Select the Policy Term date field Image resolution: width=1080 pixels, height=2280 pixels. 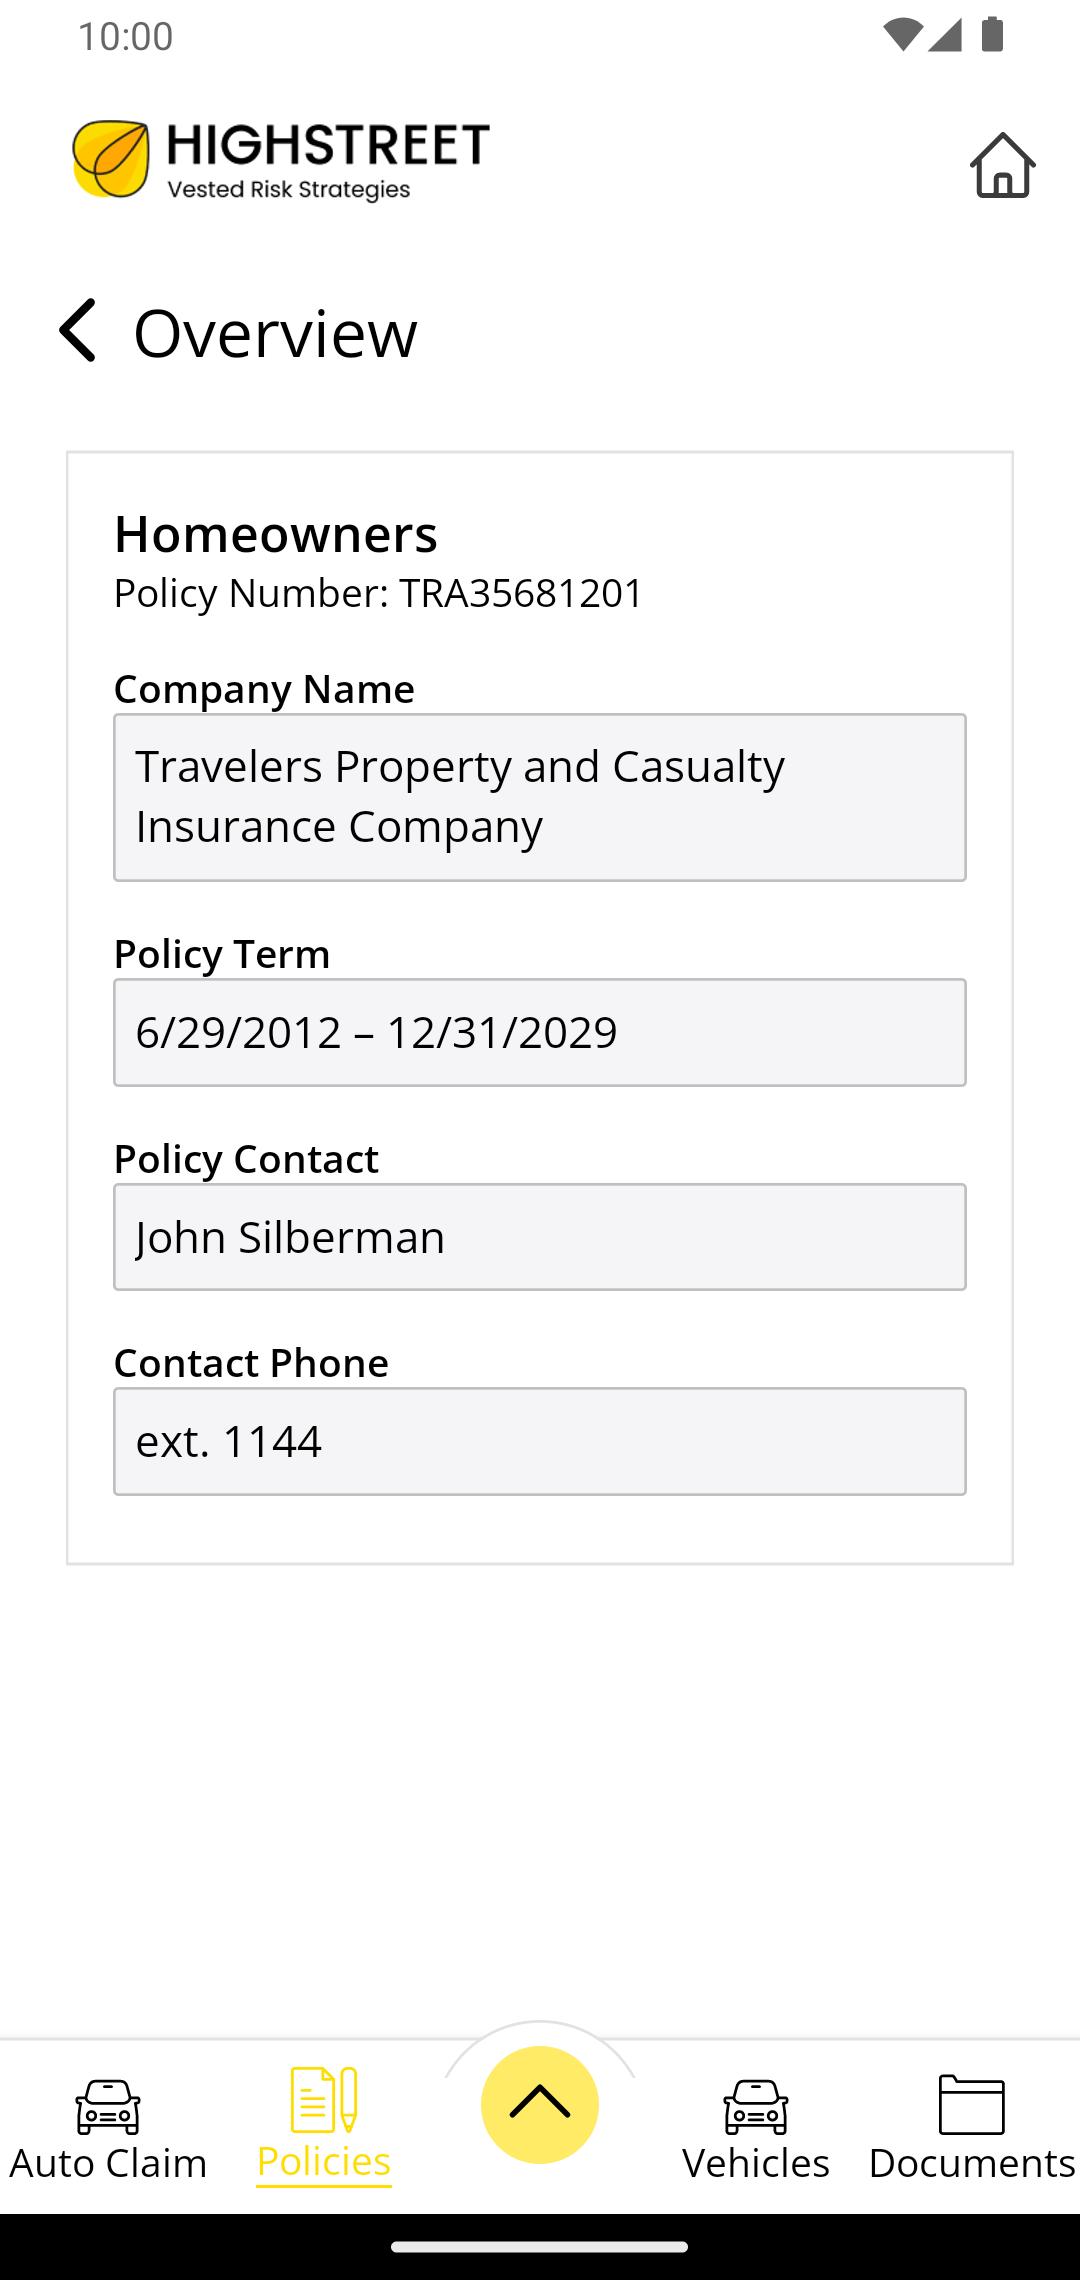tap(540, 1032)
